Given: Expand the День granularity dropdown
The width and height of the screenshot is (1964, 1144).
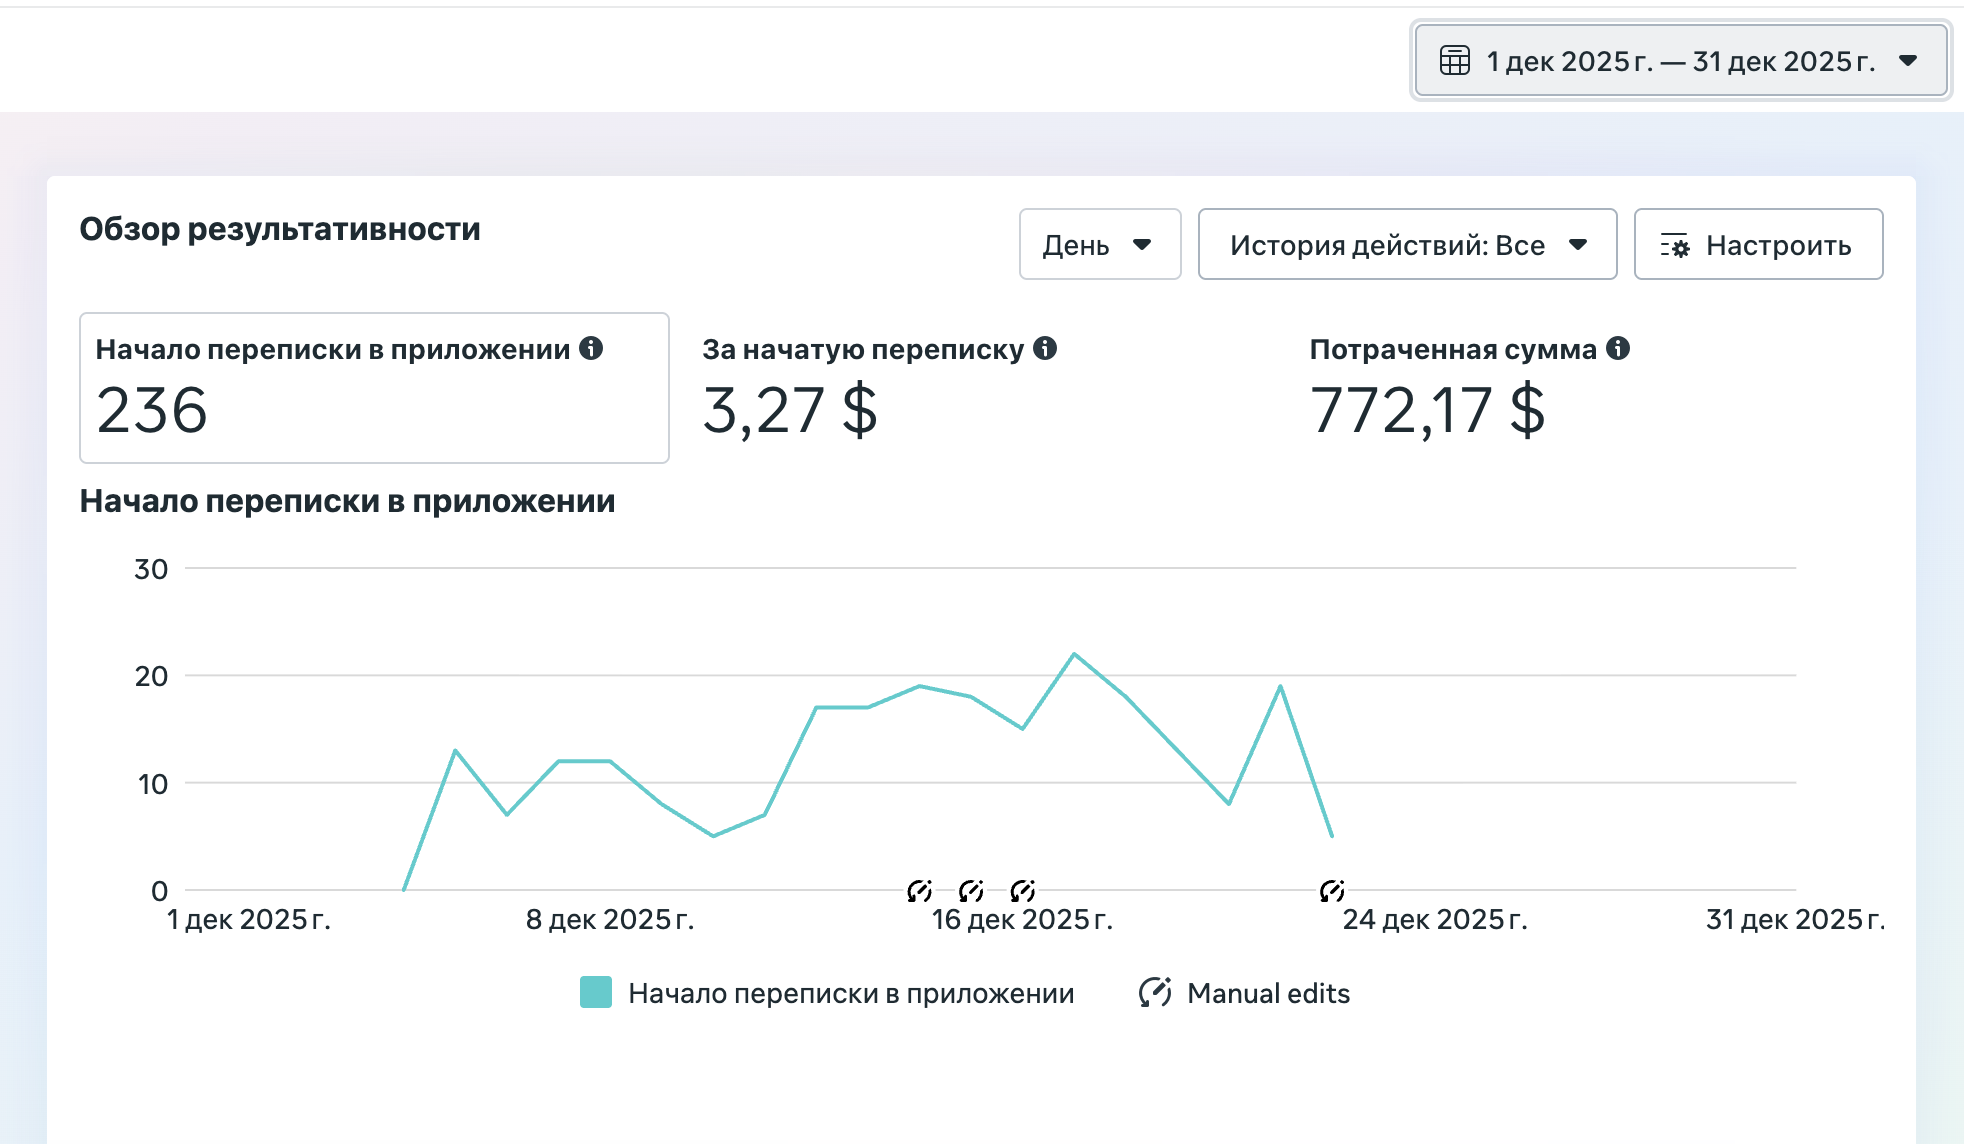Looking at the screenshot, I should point(1100,244).
